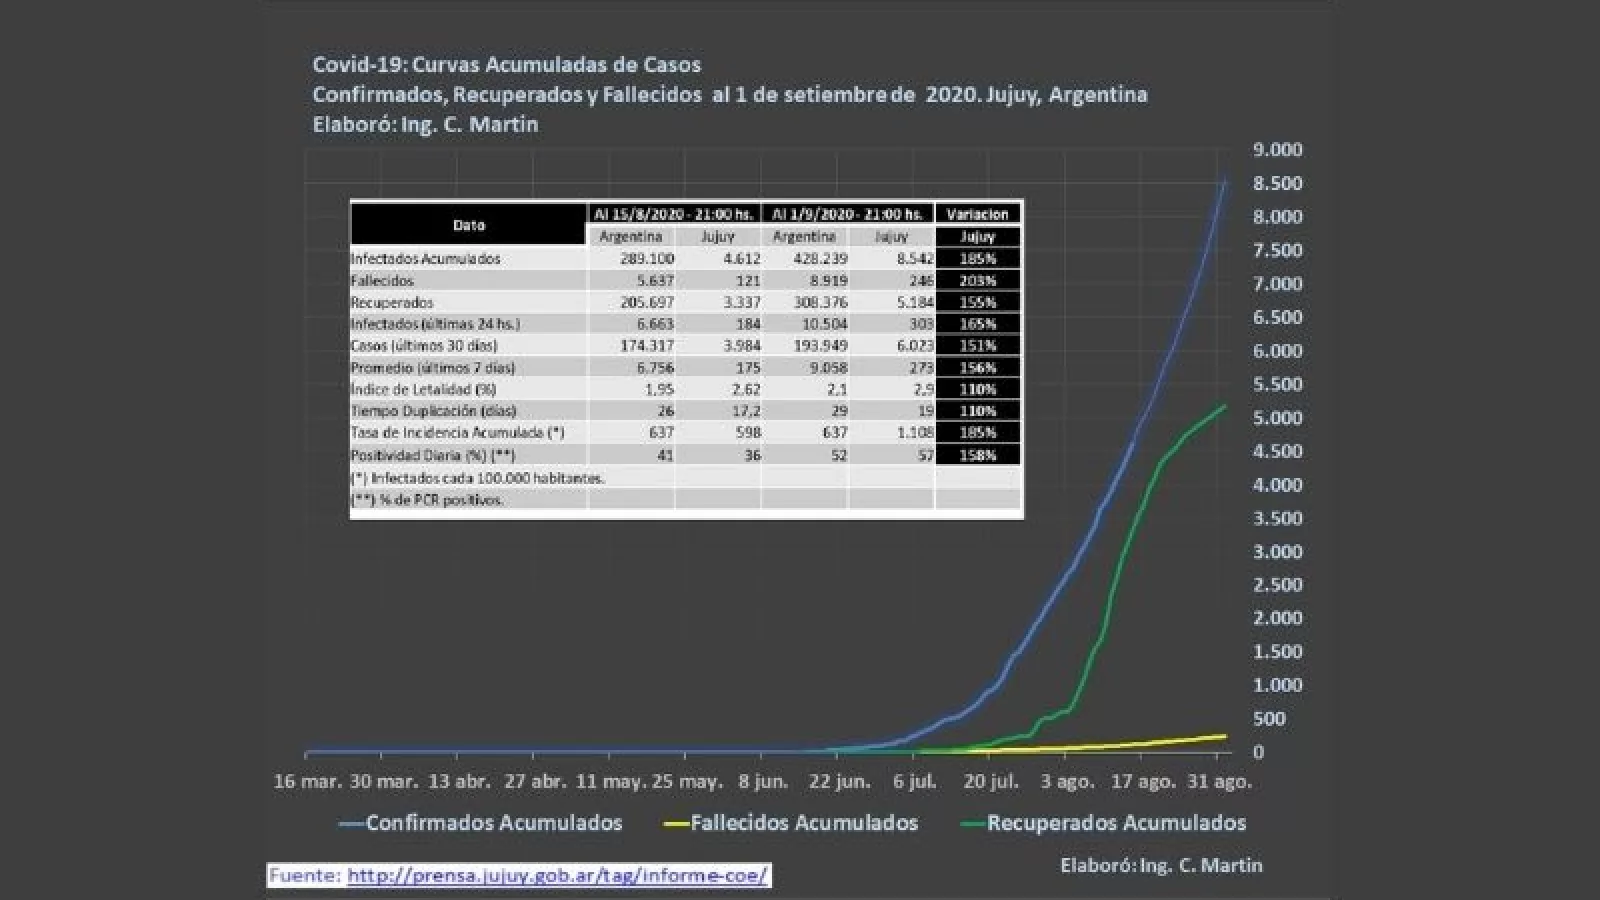Select the 31 ago. date on x-axis
The image size is (1600, 900).
click(x=1217, y=782)
